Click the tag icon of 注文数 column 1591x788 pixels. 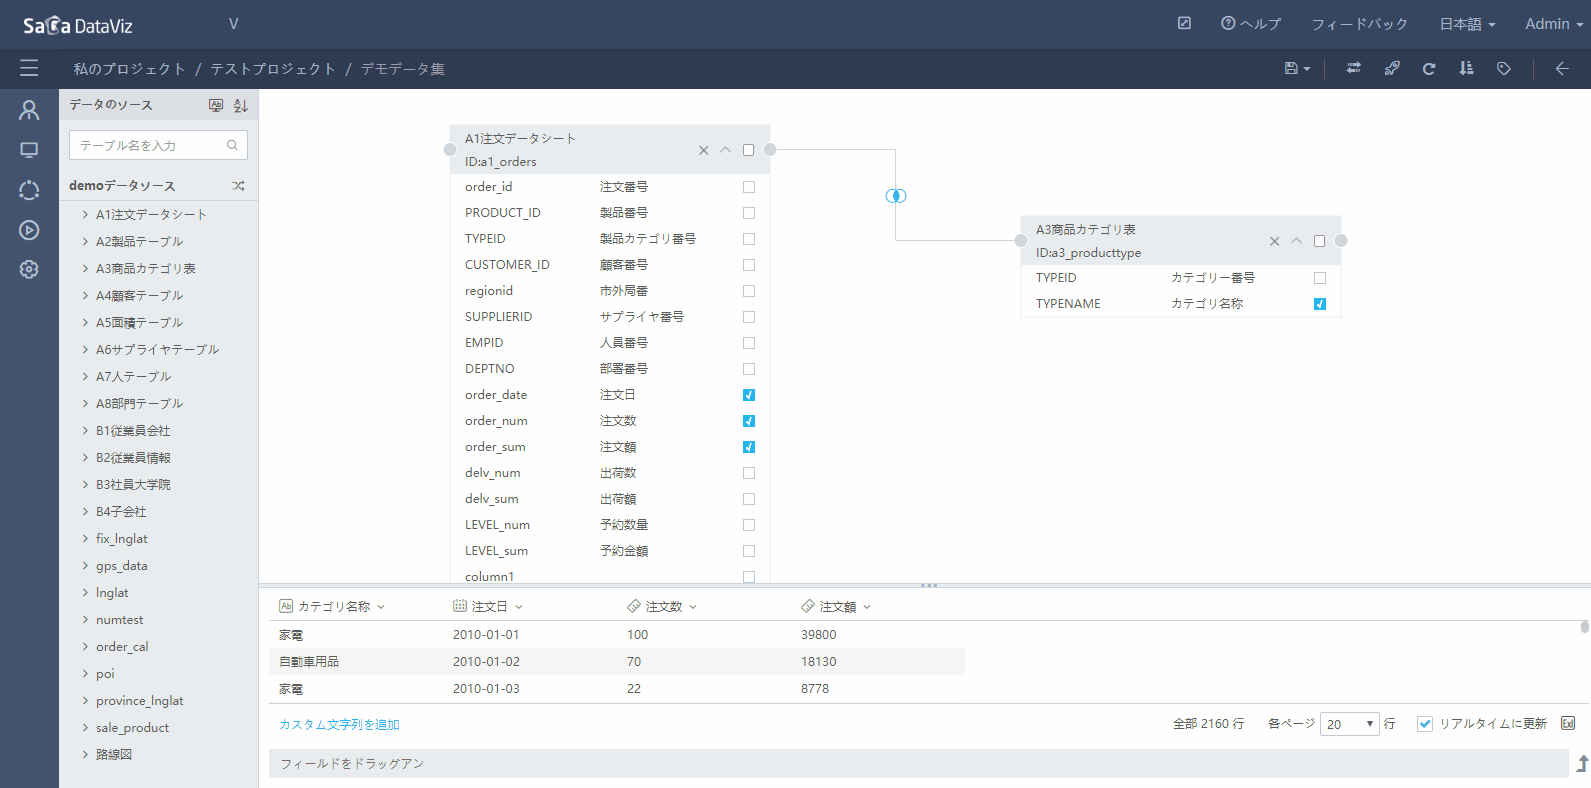[x=634, y=606]
